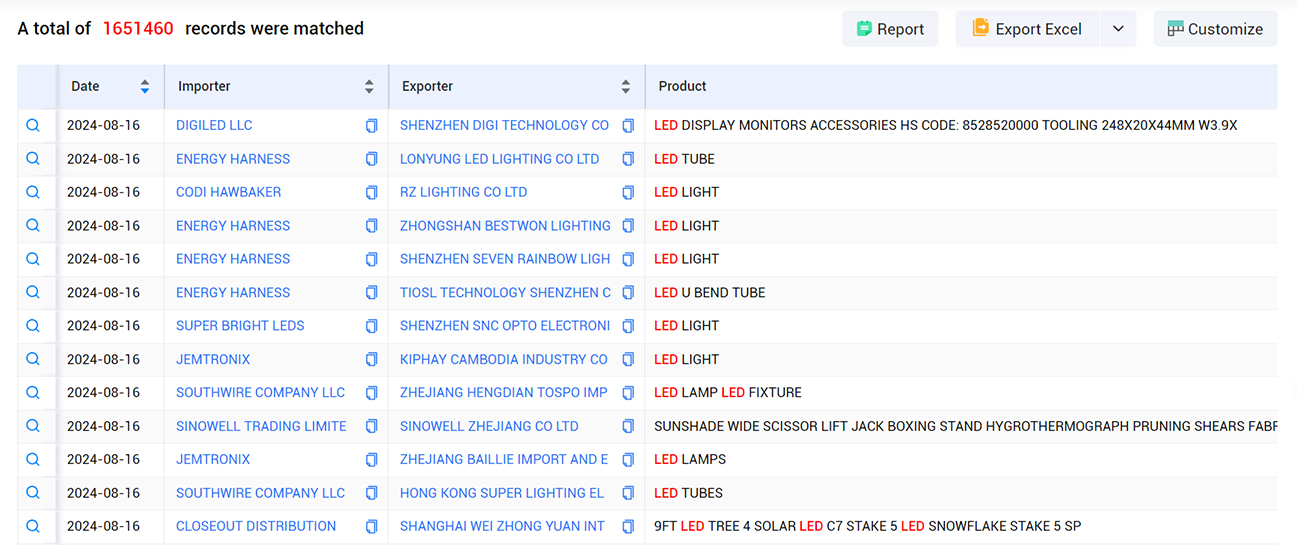Copy exporter name ZHEJIANG BAILLIE IMPORT AND E

point(628,459)
